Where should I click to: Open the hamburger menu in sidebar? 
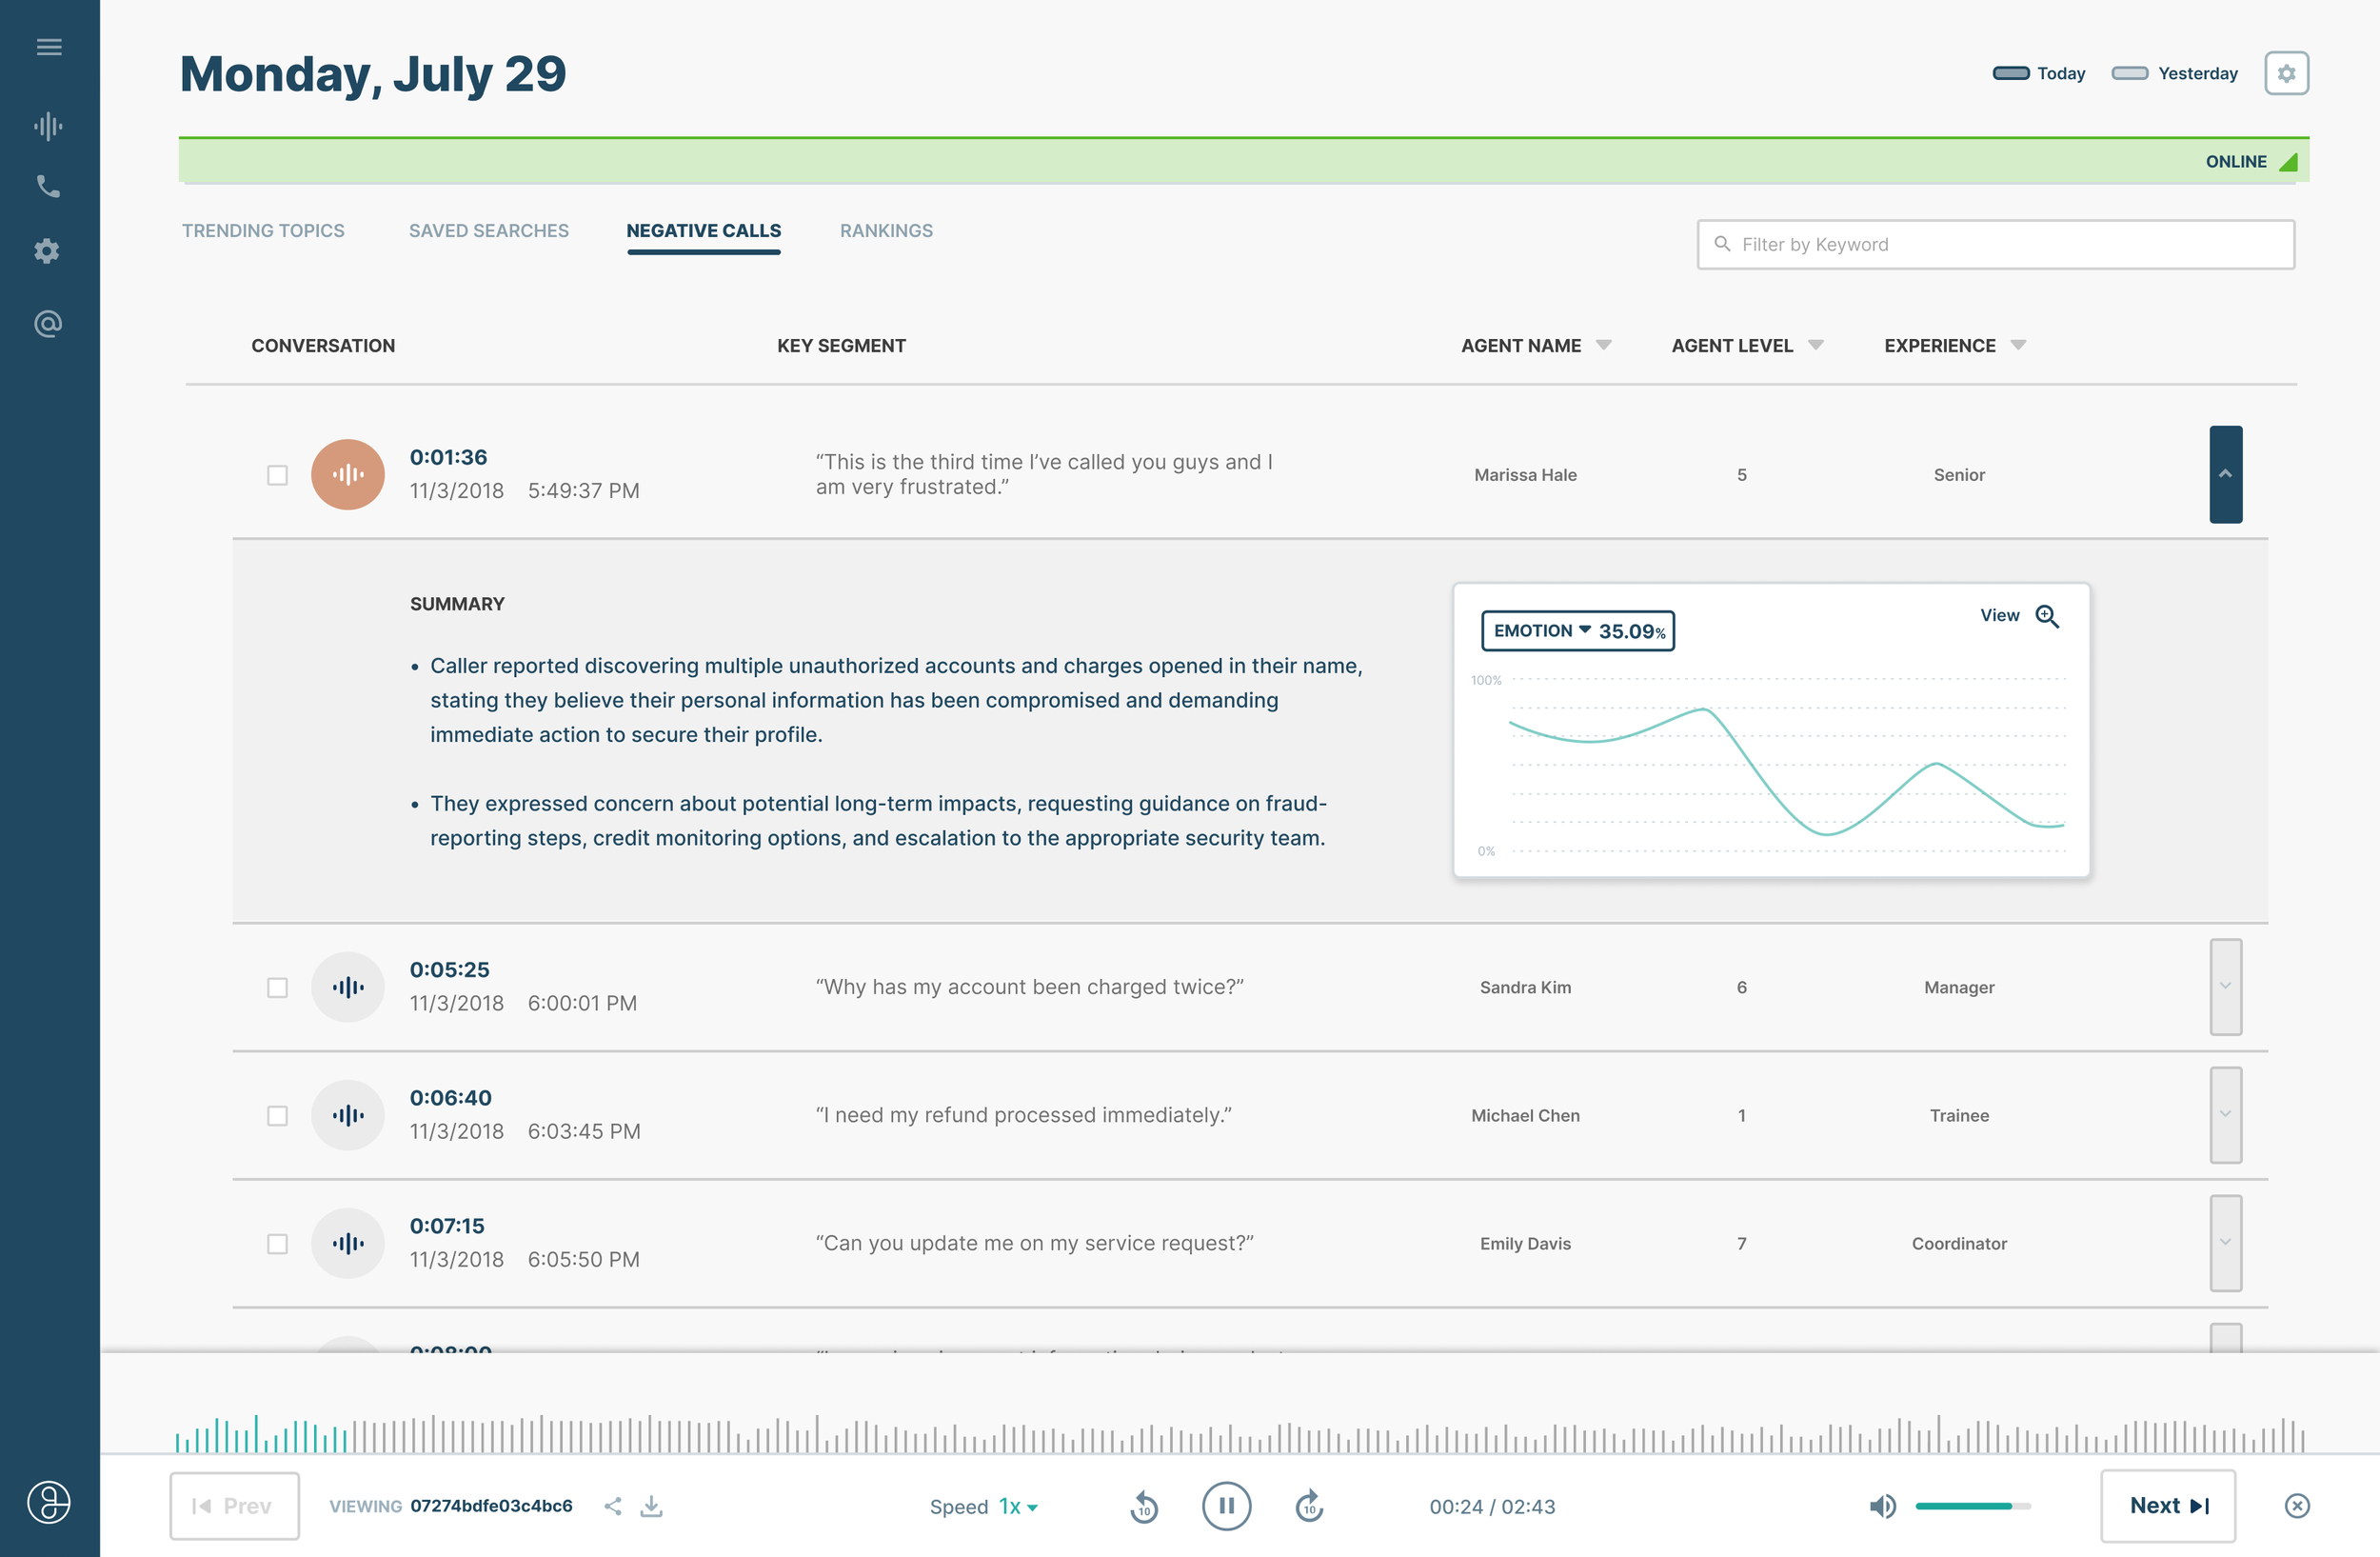48,47
